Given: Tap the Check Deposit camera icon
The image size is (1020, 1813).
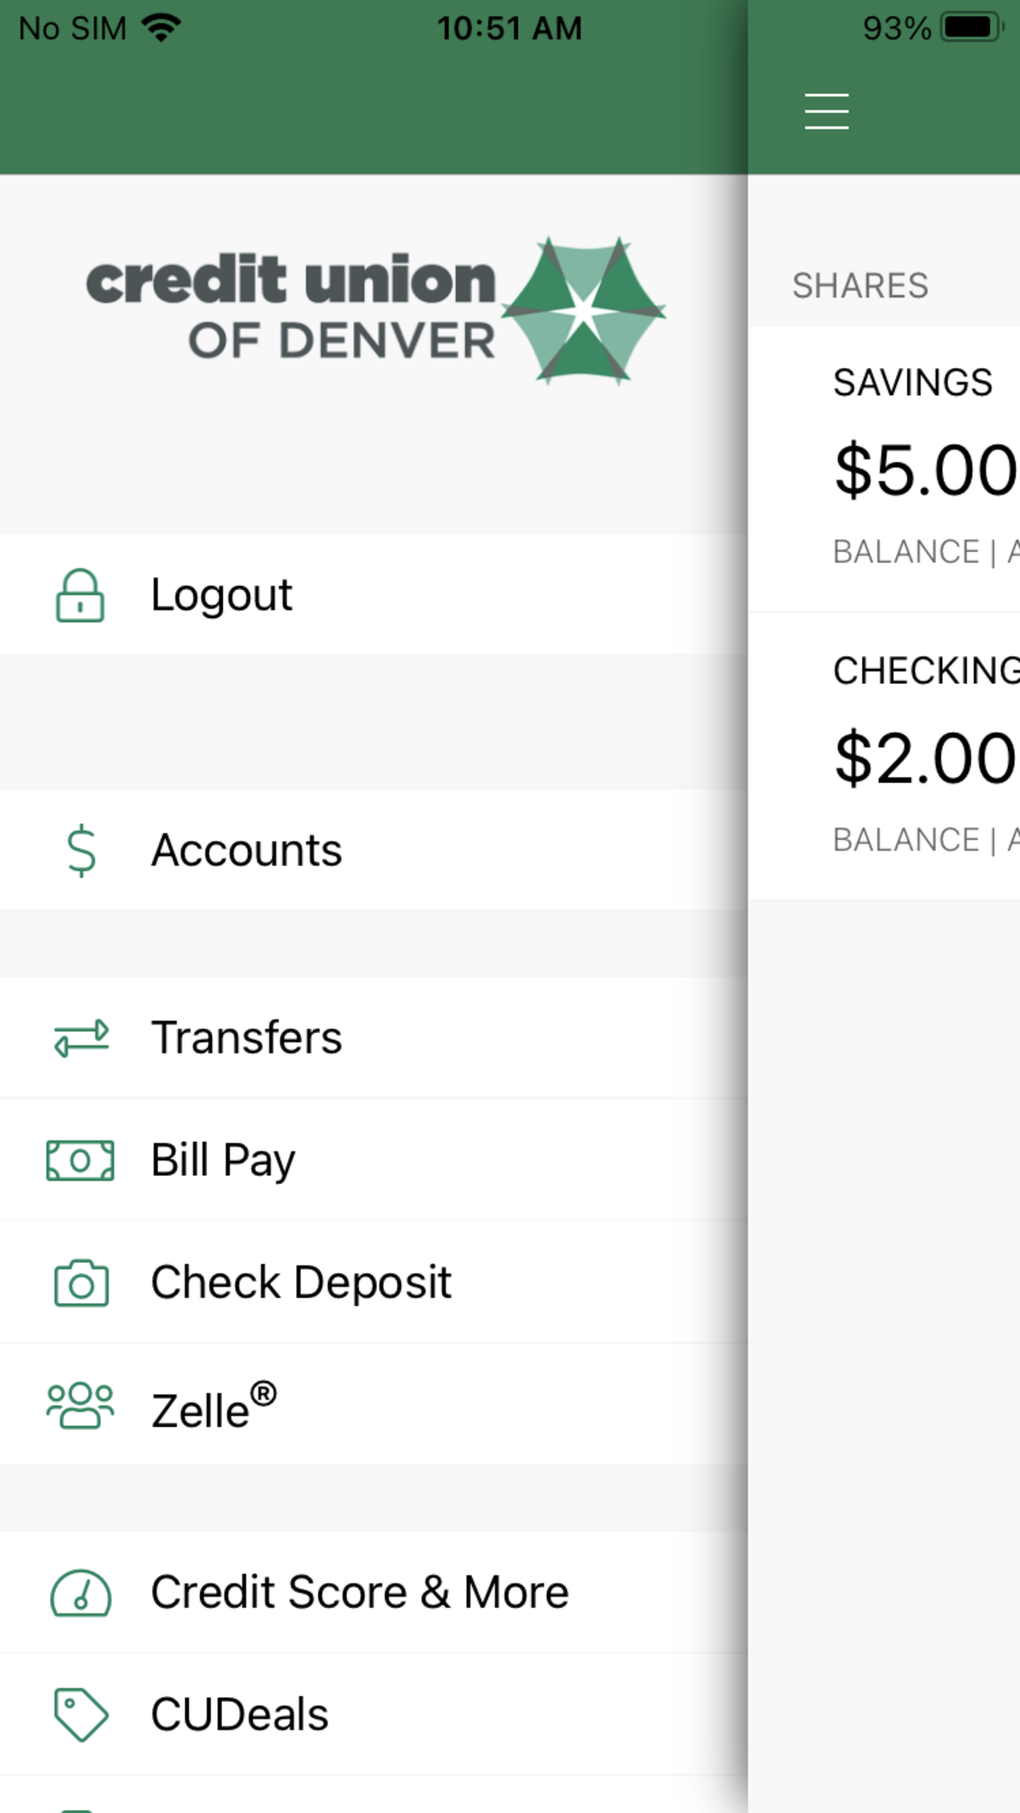Looking at the screenshot, I should (x=81, y=1283).
